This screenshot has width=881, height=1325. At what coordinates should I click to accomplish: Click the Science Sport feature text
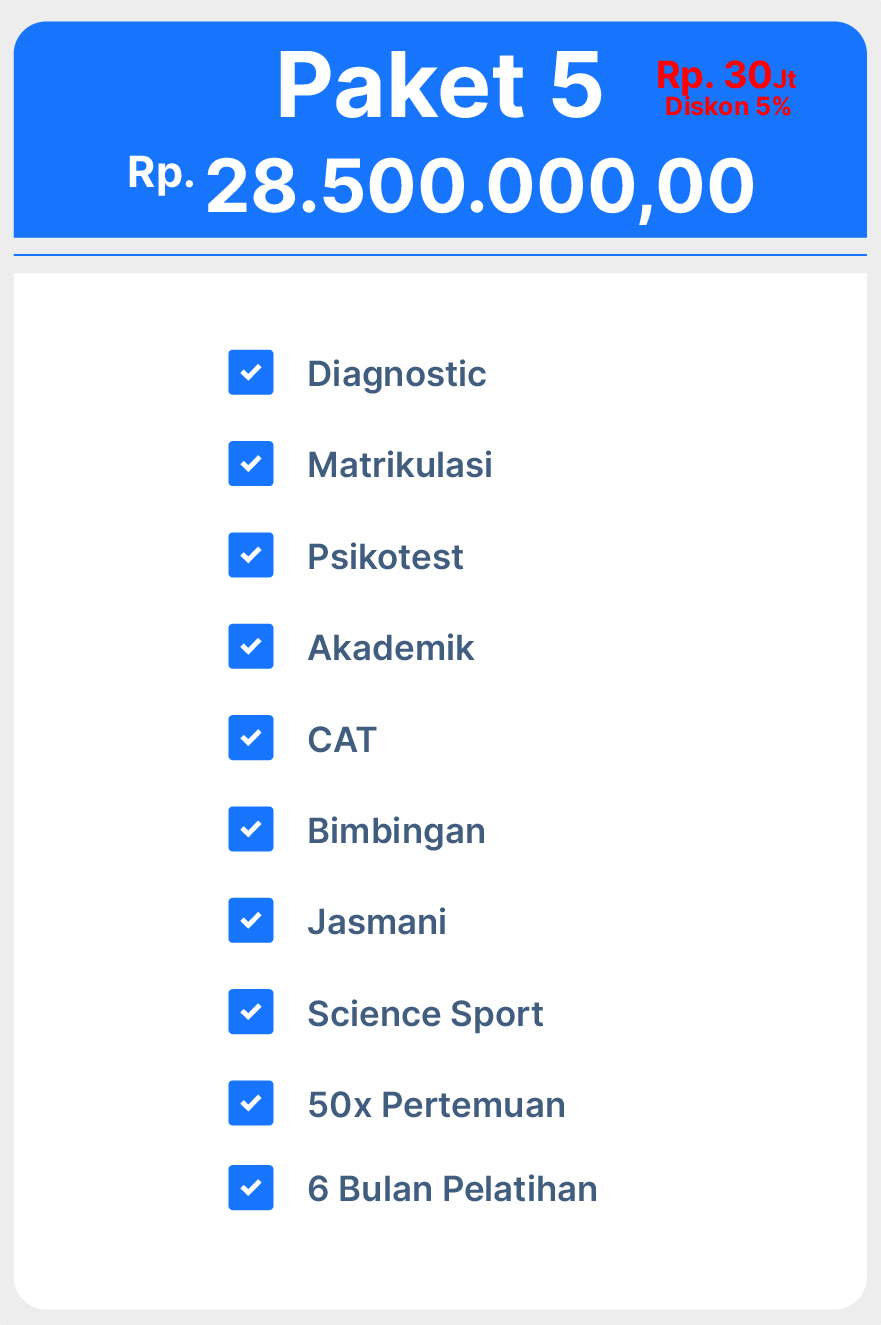[x=425, y=1014]
